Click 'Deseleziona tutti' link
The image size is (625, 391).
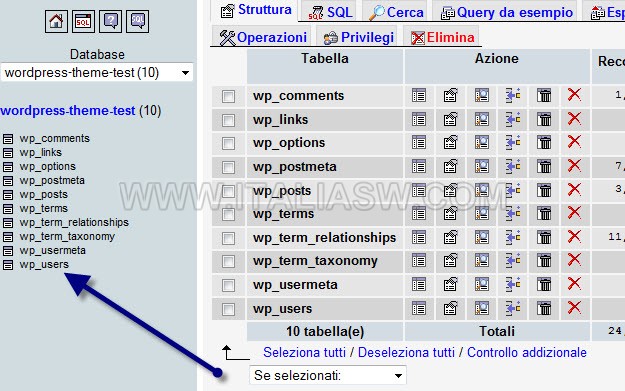coord(406,352)
